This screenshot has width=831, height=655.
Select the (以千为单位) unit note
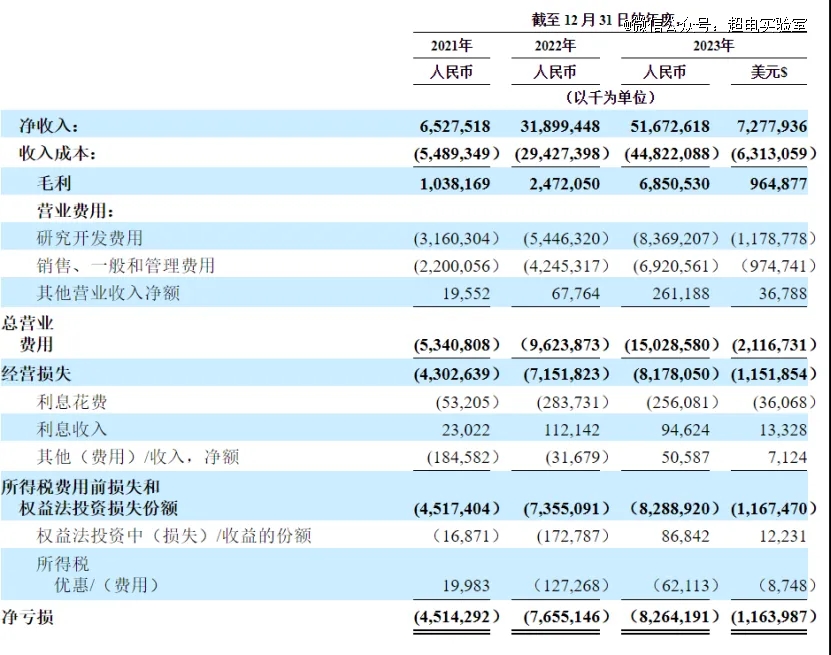tap(610, 98)
